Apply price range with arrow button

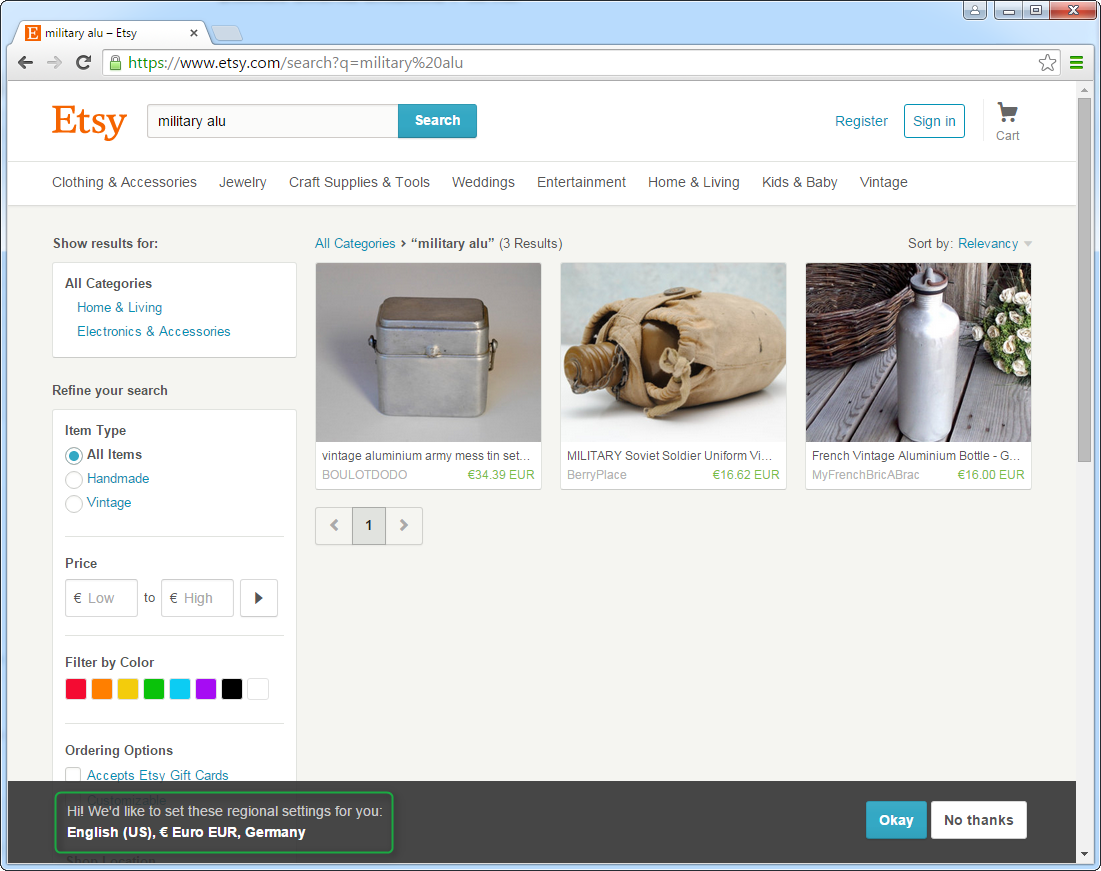coord(258,598)
